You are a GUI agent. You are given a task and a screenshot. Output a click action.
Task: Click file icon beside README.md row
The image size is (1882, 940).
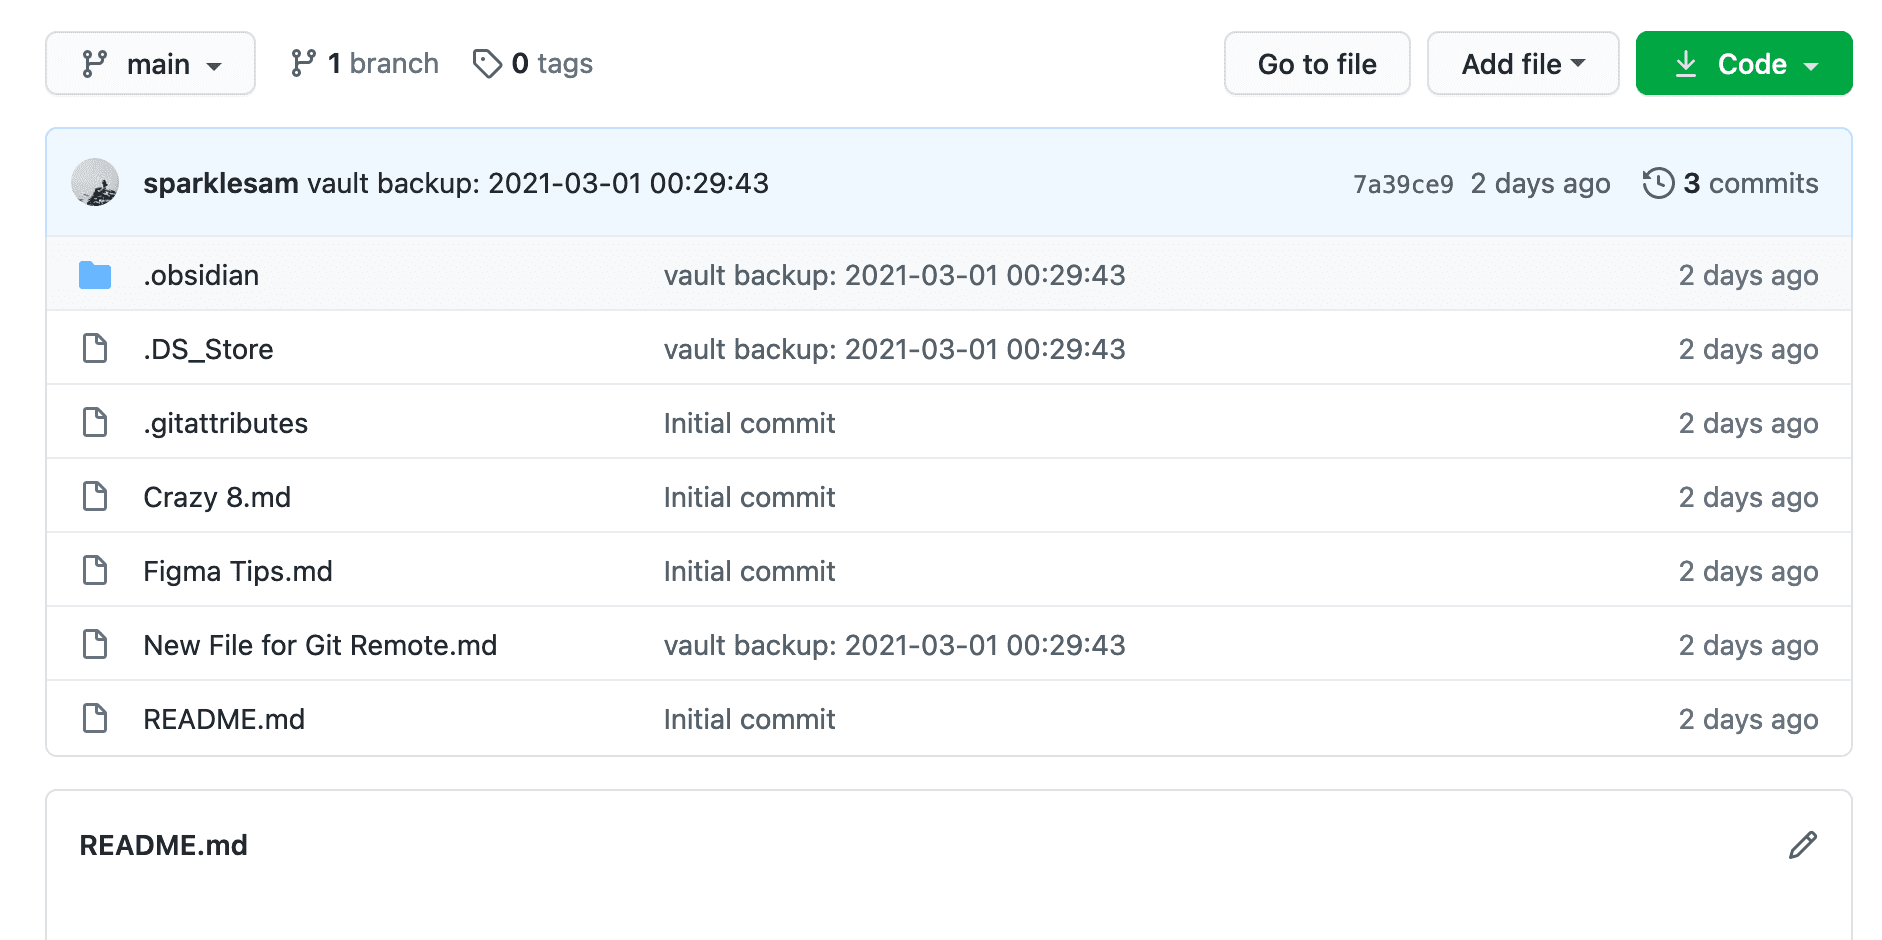pos(95,719)
